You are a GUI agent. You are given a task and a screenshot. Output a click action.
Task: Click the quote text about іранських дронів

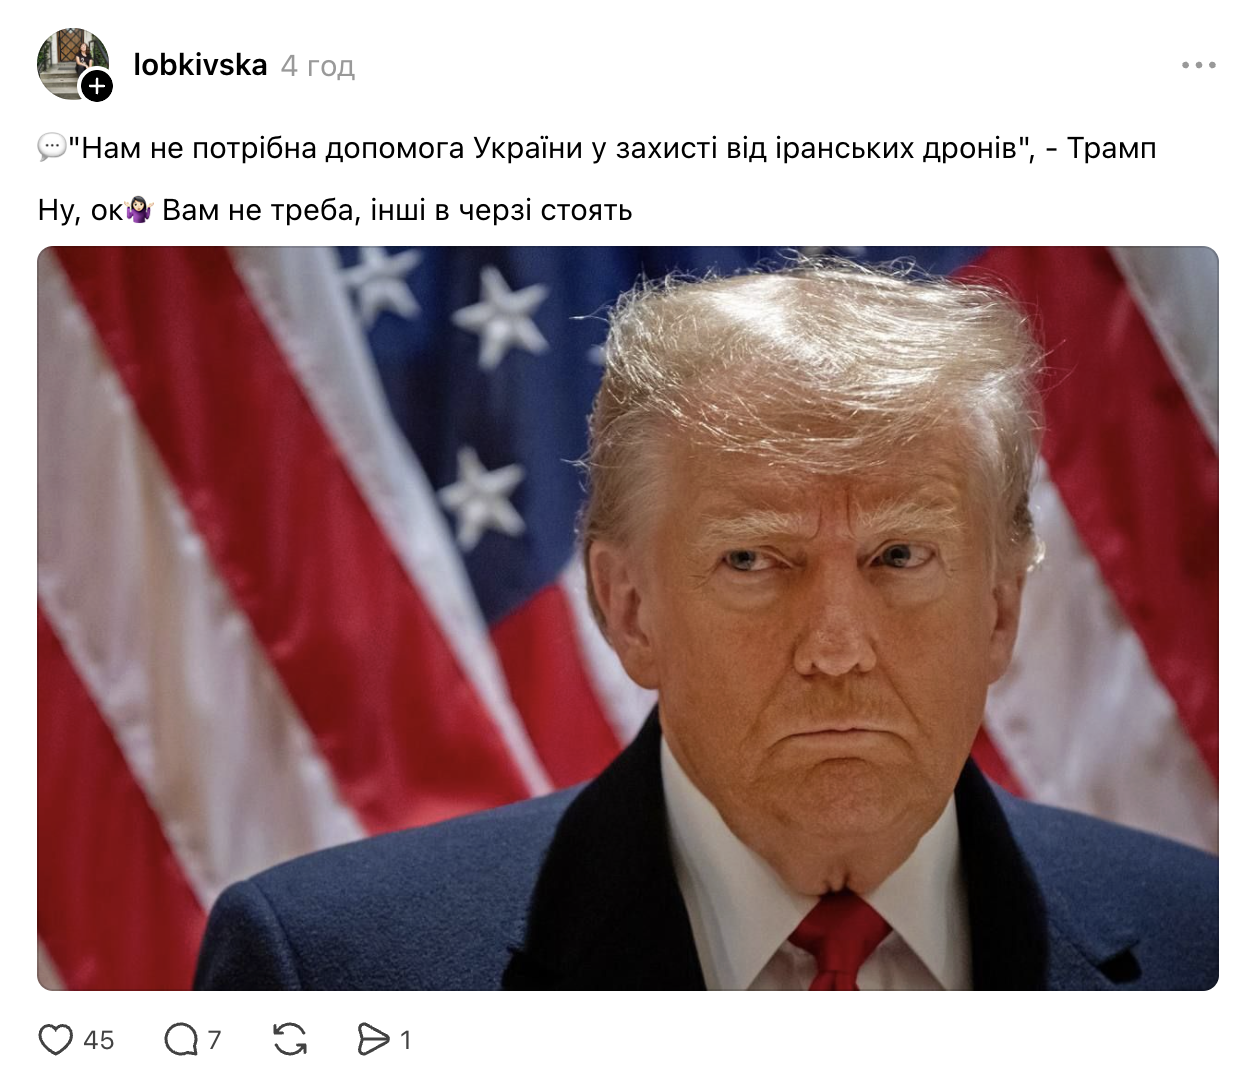(x=551, y=148)
